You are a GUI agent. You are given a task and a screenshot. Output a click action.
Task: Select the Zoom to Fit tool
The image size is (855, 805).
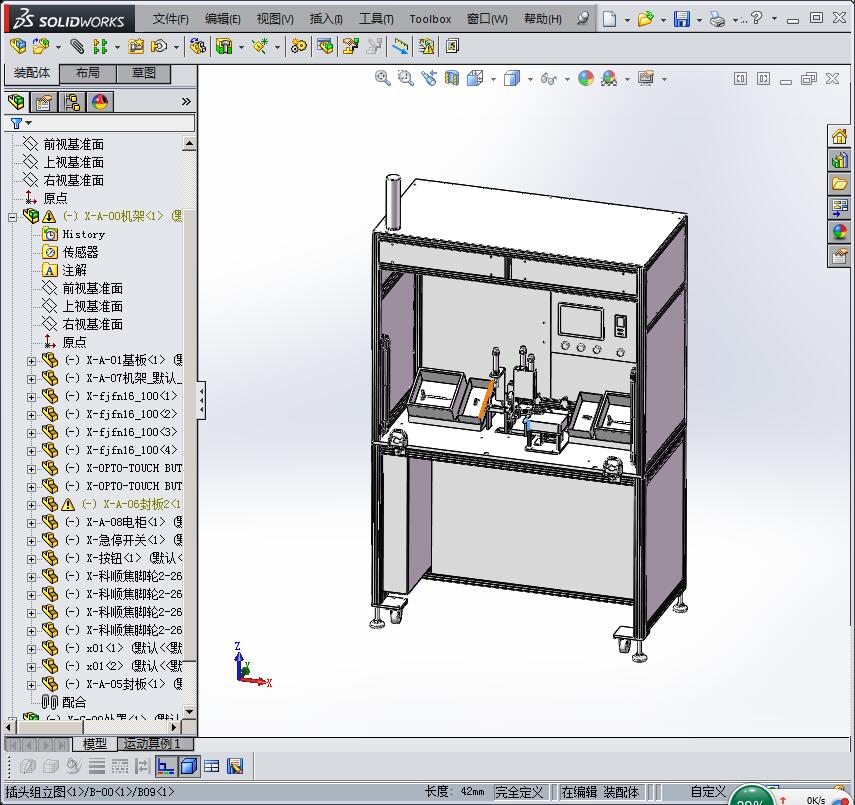tap(383, 78)
